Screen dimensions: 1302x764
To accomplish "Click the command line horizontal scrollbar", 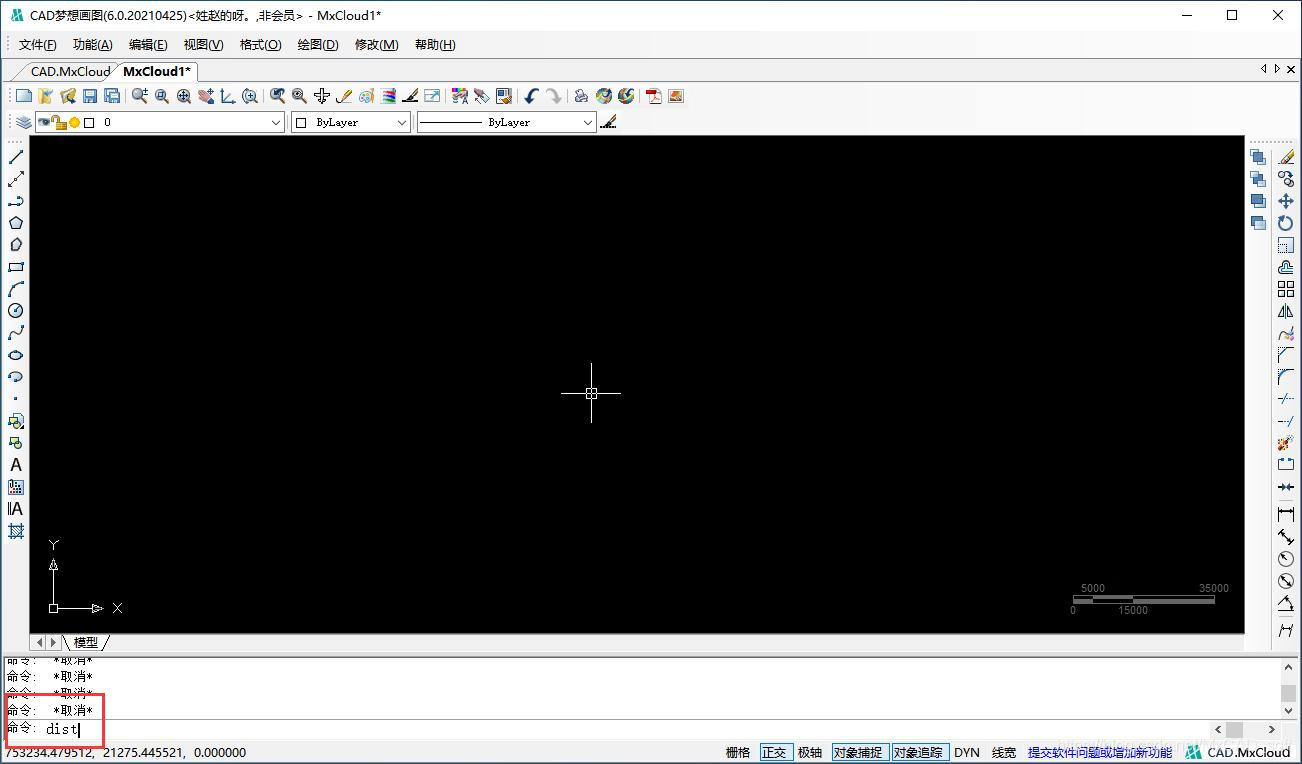I will click(x=1245, y=730).
